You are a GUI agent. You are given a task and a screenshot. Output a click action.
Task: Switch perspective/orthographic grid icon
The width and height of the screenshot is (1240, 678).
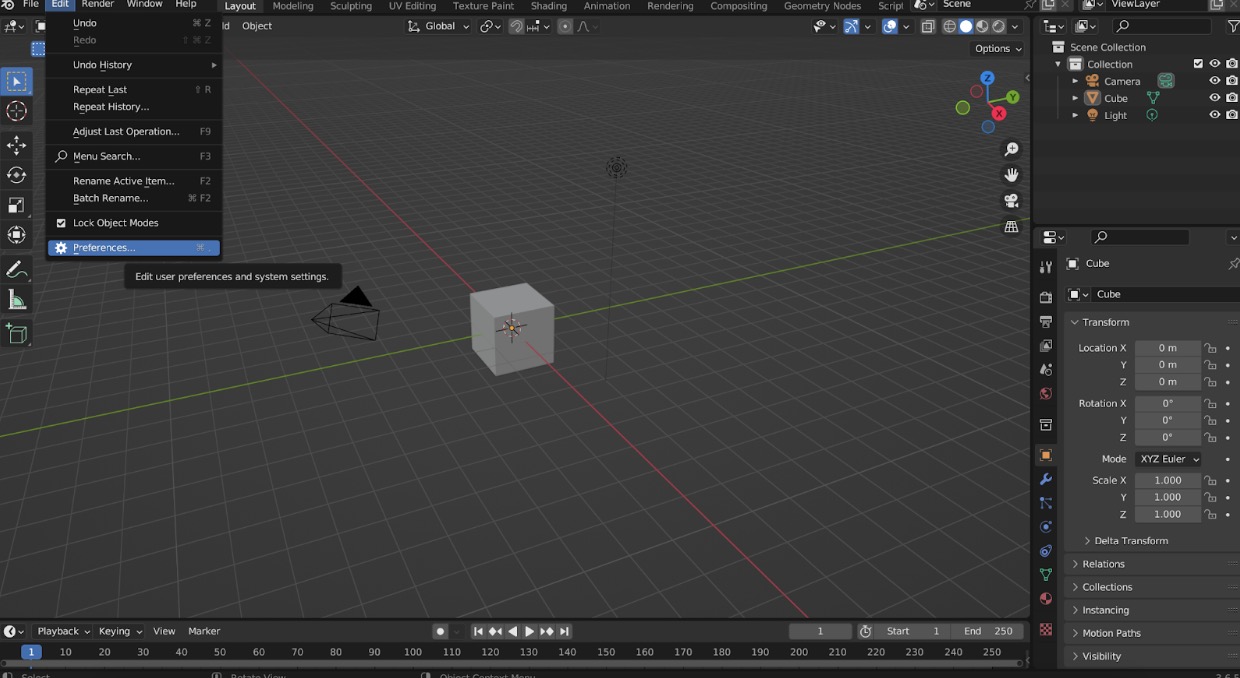pyautogui.click(x=1011, y=227)
